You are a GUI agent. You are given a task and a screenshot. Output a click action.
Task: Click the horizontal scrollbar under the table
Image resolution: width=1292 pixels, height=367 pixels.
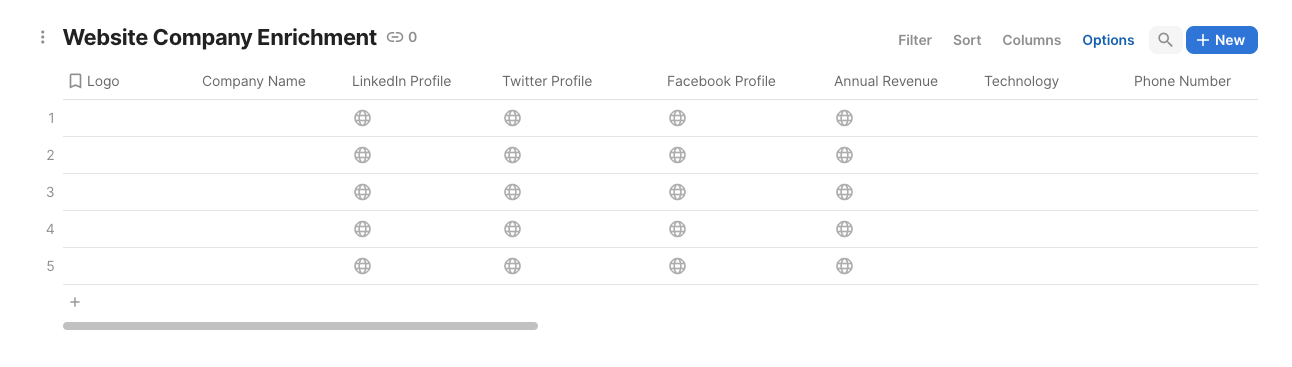tap(300, 326)
